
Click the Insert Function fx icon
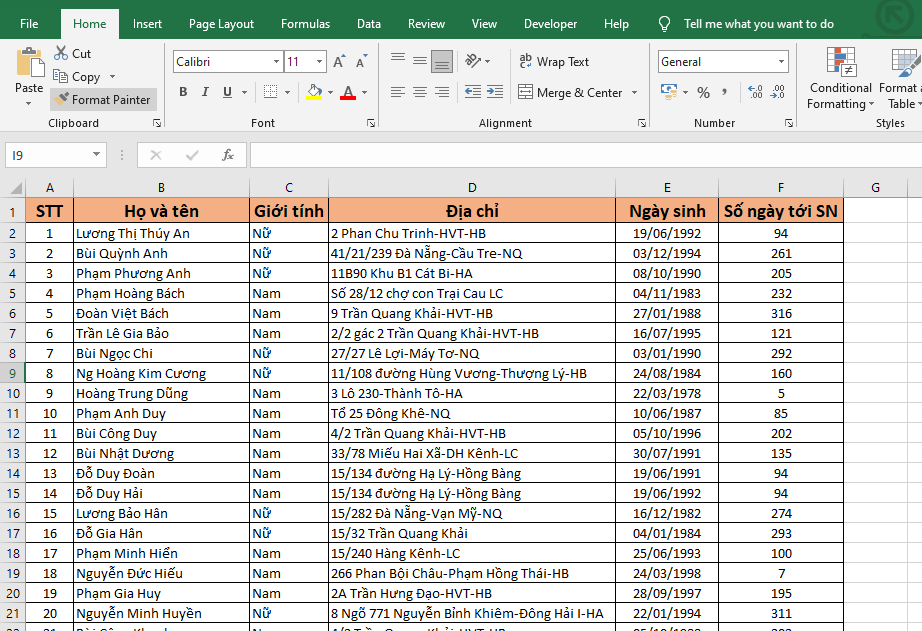(x=227, y=155)
